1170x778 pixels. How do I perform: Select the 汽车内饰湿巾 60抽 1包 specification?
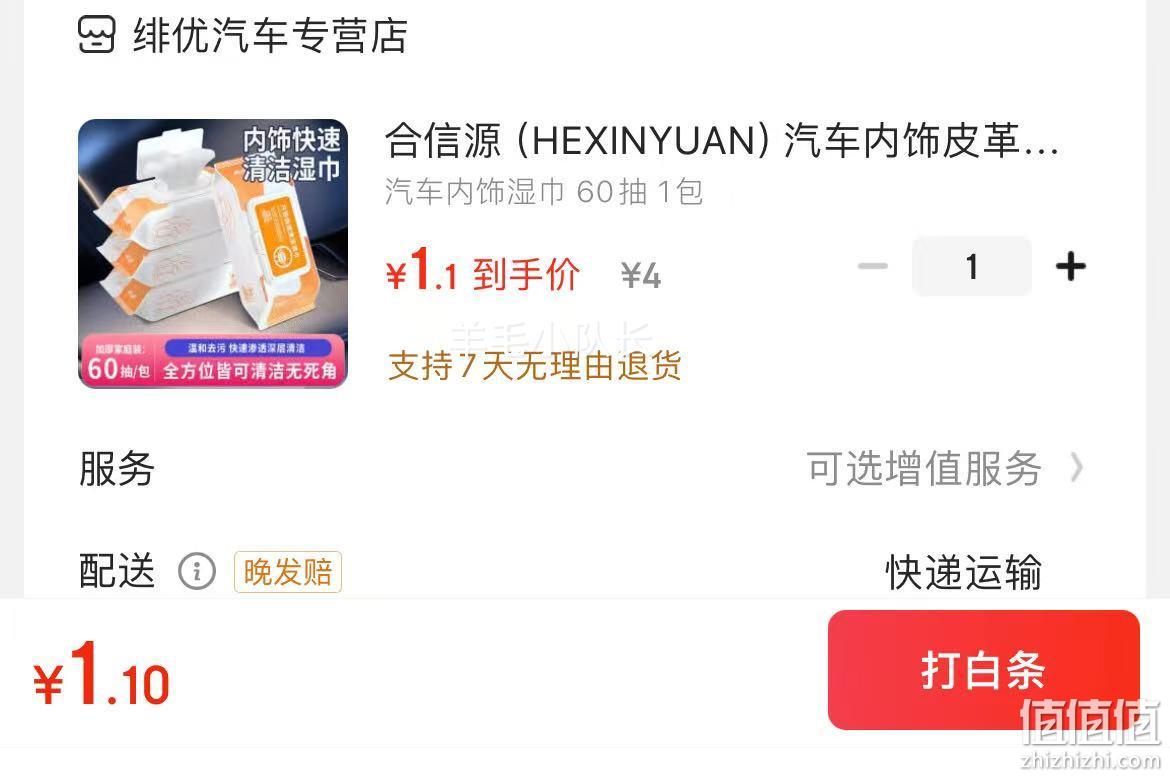pyautogui.click(x=544, y=192)
